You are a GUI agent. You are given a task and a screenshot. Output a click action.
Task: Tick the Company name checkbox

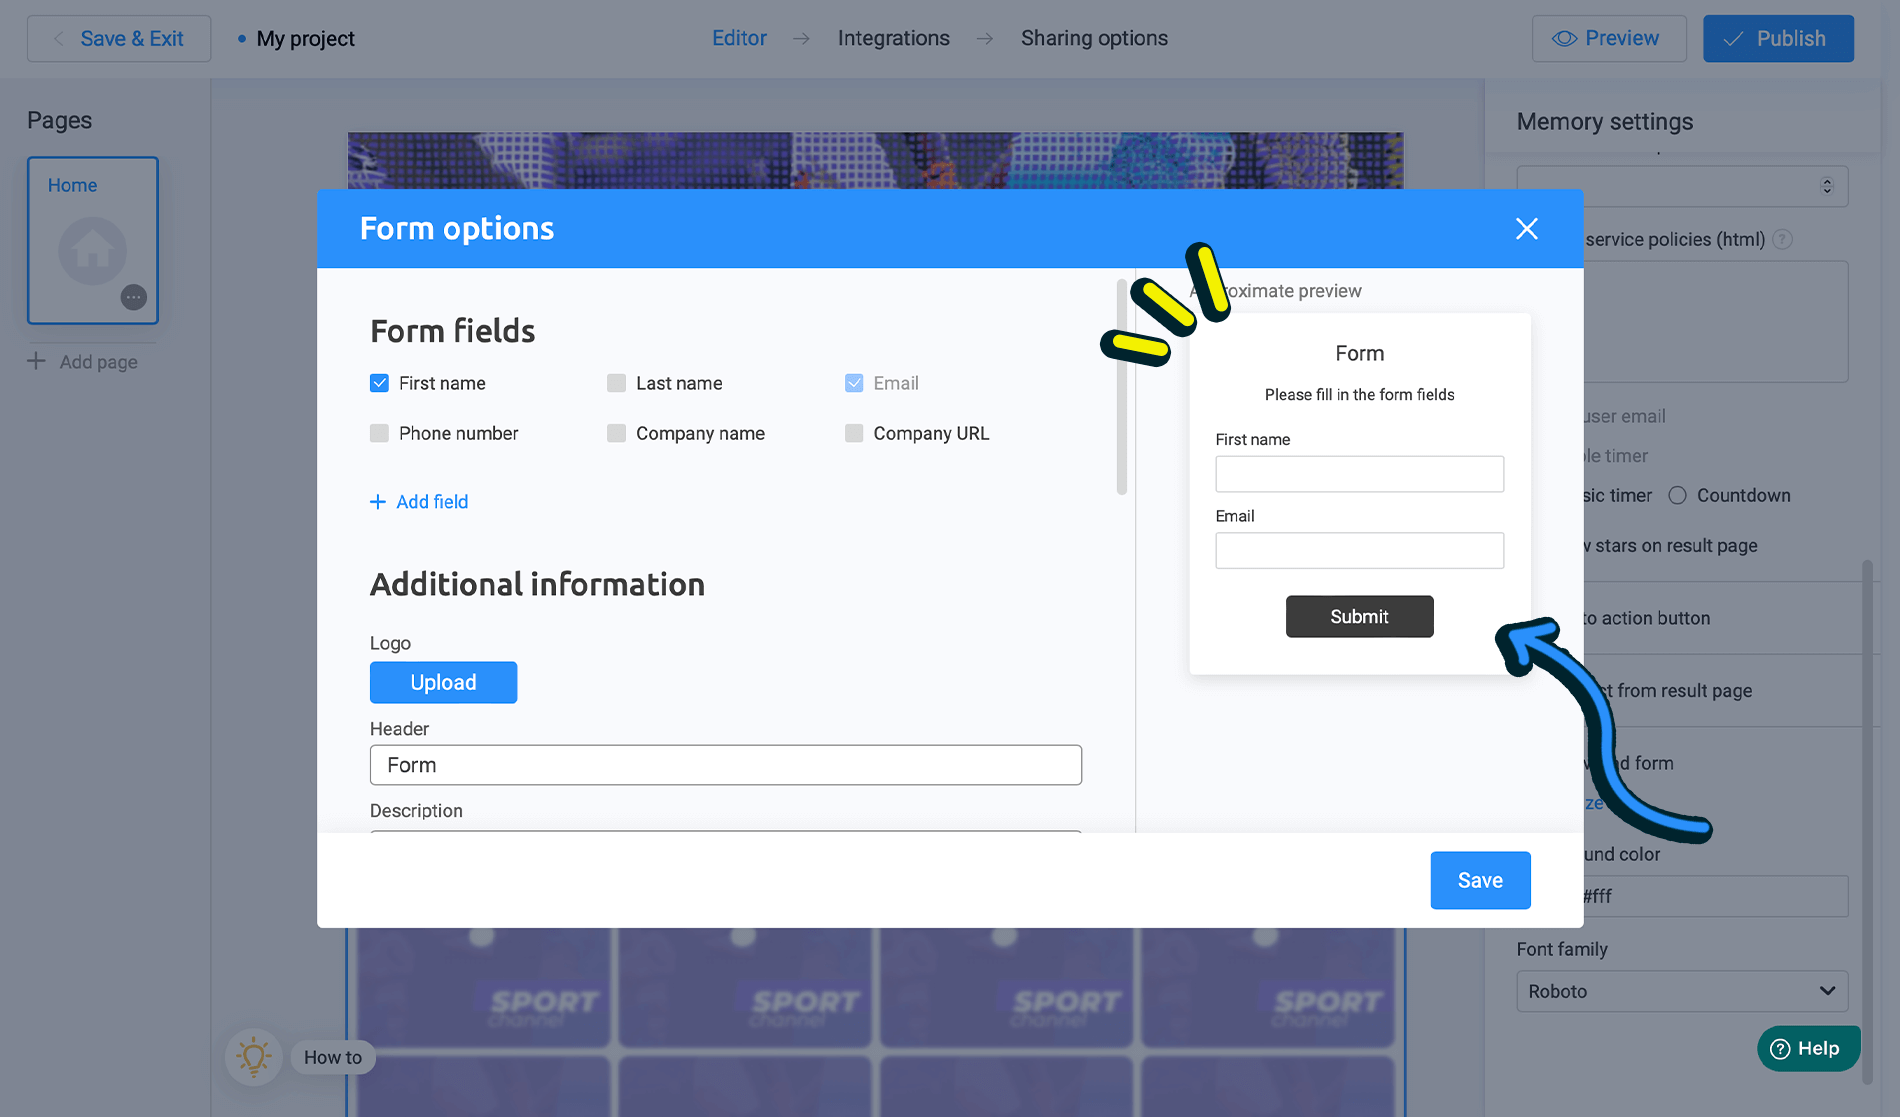[x=616, y=433]
